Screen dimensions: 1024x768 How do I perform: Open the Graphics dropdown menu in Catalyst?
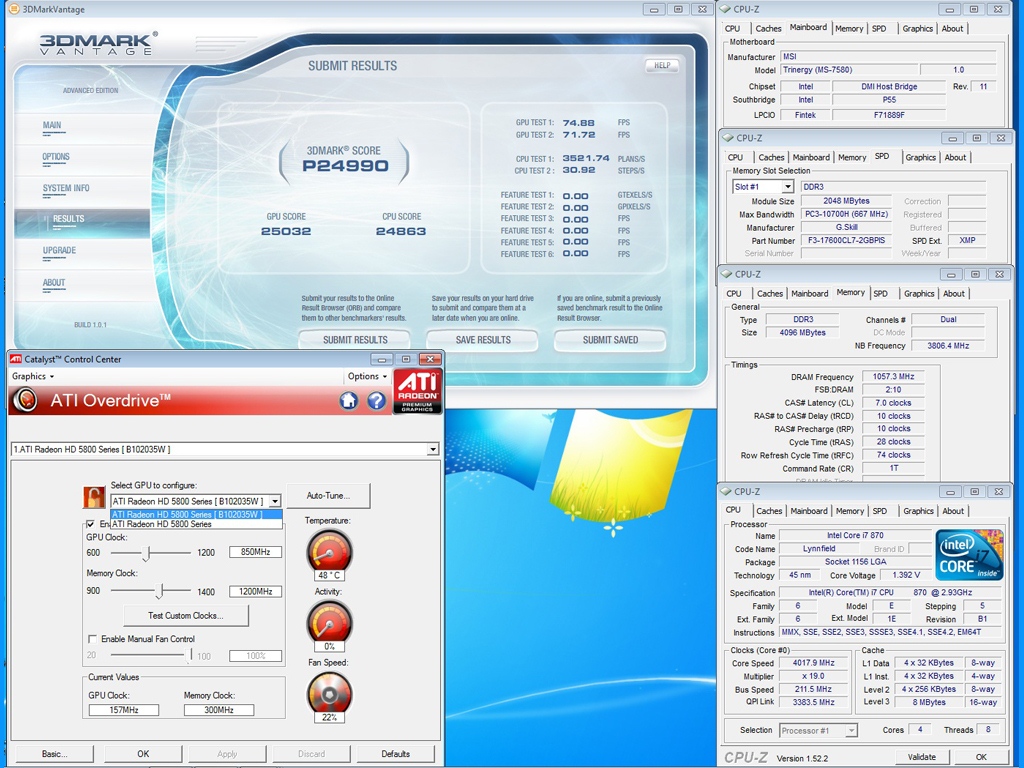click(x=33, y=376)
